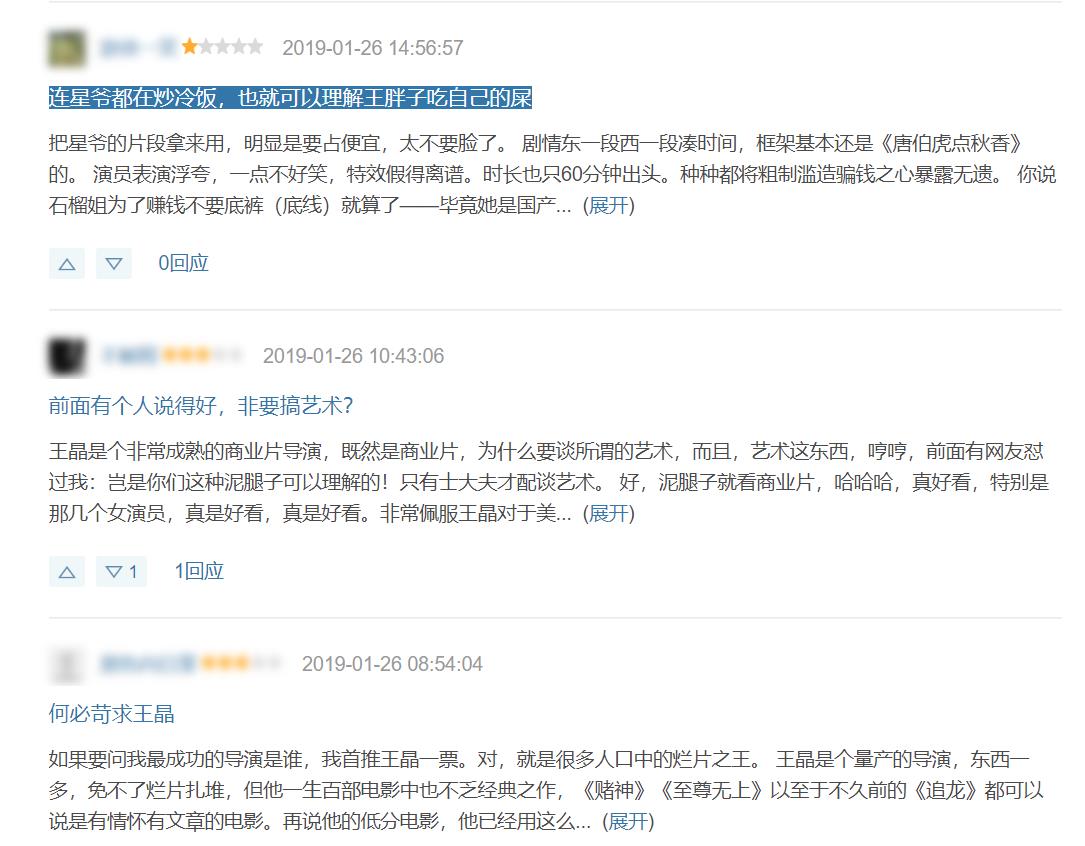1085x846 pixels.
Task: Open the first reviewer's avatar
Action: pyautogui.click(x=66, y=48)
